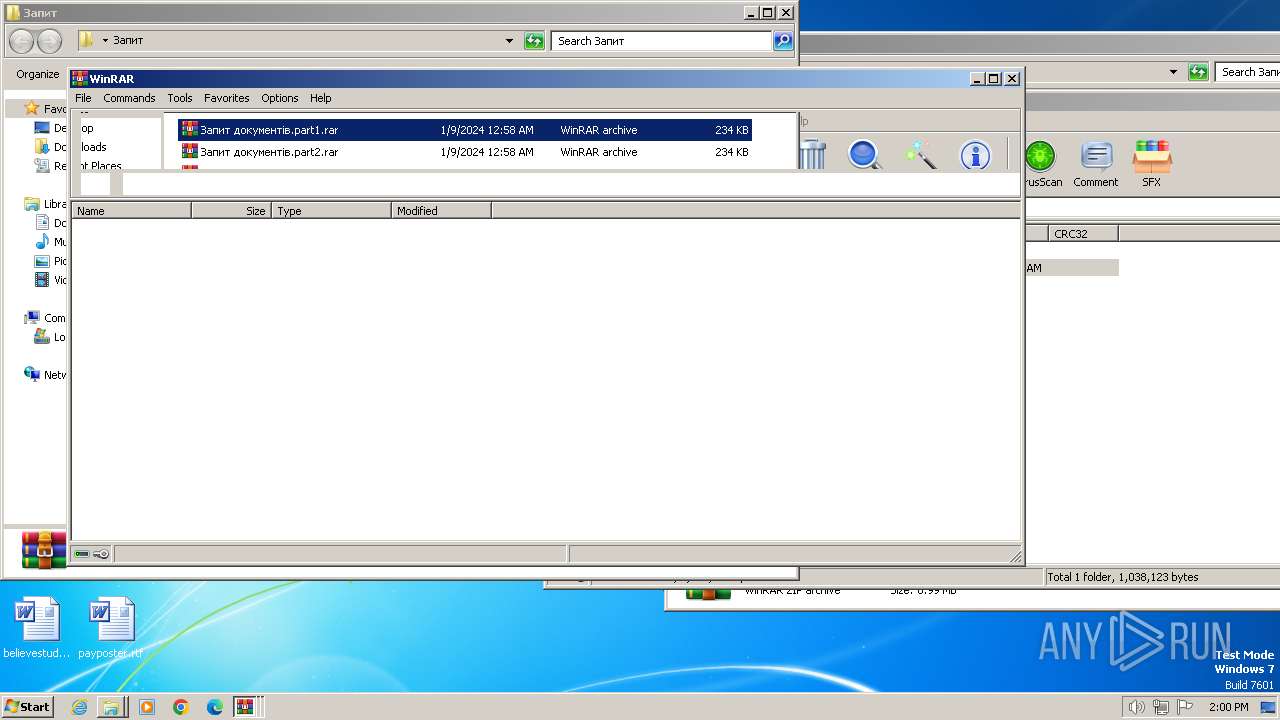
Task: Open address history dropdown in Запит Explorer
Action: coord(509,41)
